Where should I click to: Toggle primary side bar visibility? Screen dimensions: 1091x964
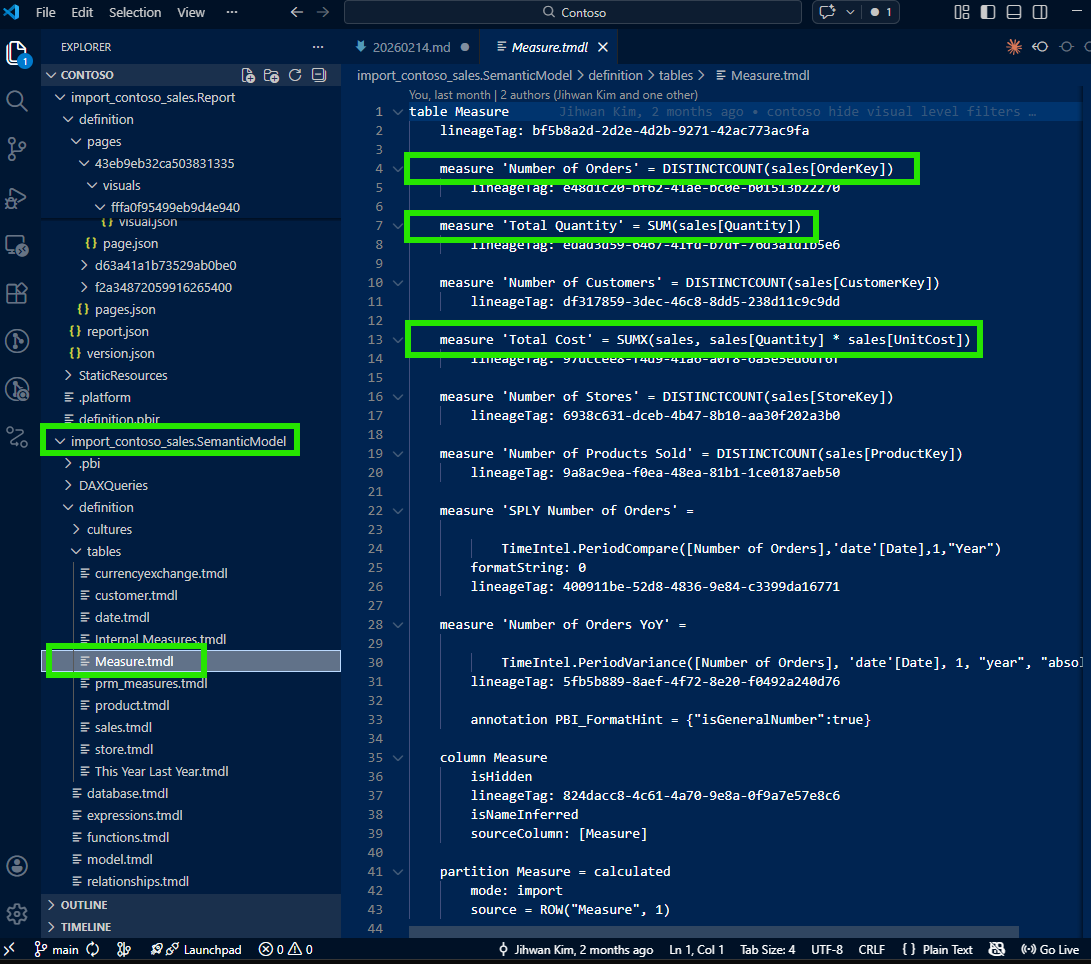(x=987, y=12)
